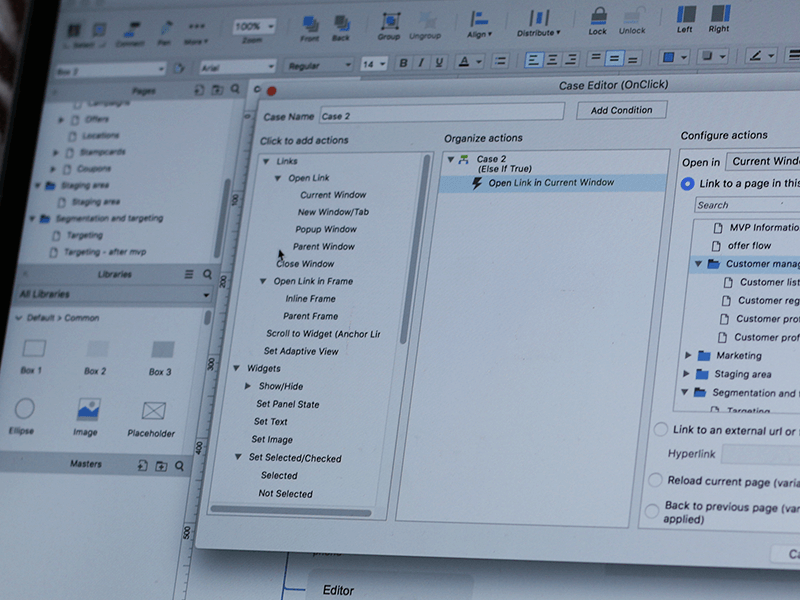Add folder in Pages panel
Viewport: 800px width, 600px height.
[217, 90]
